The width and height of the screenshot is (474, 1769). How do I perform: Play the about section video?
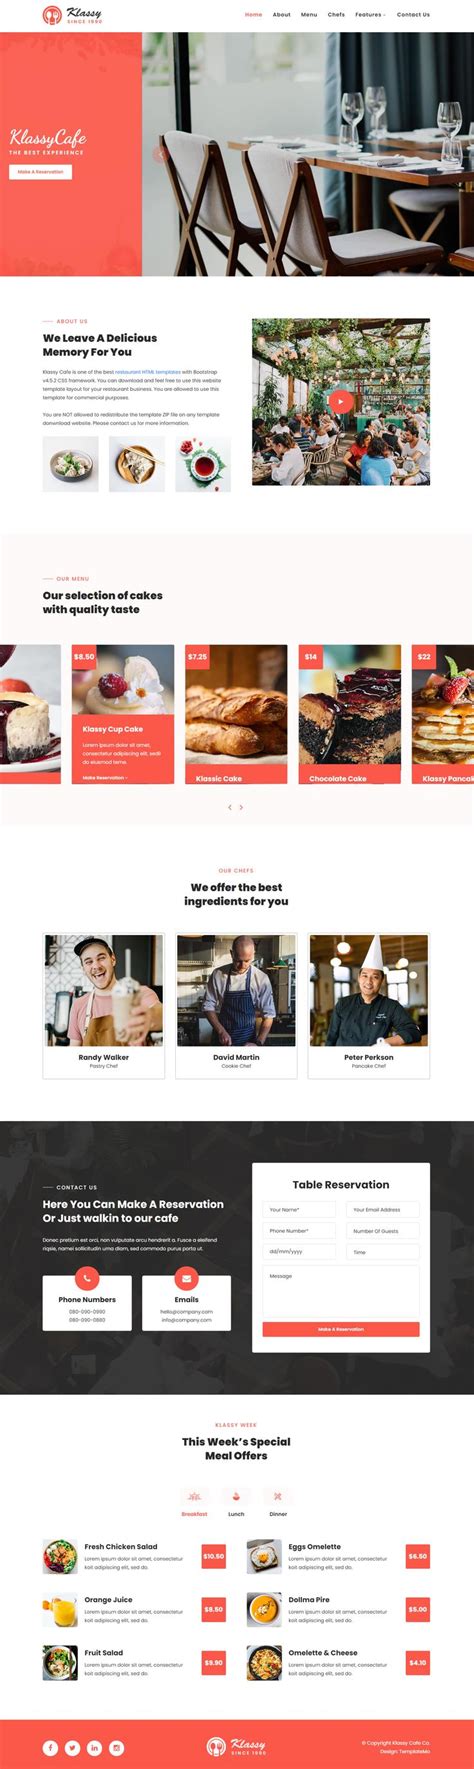point(341,401)
